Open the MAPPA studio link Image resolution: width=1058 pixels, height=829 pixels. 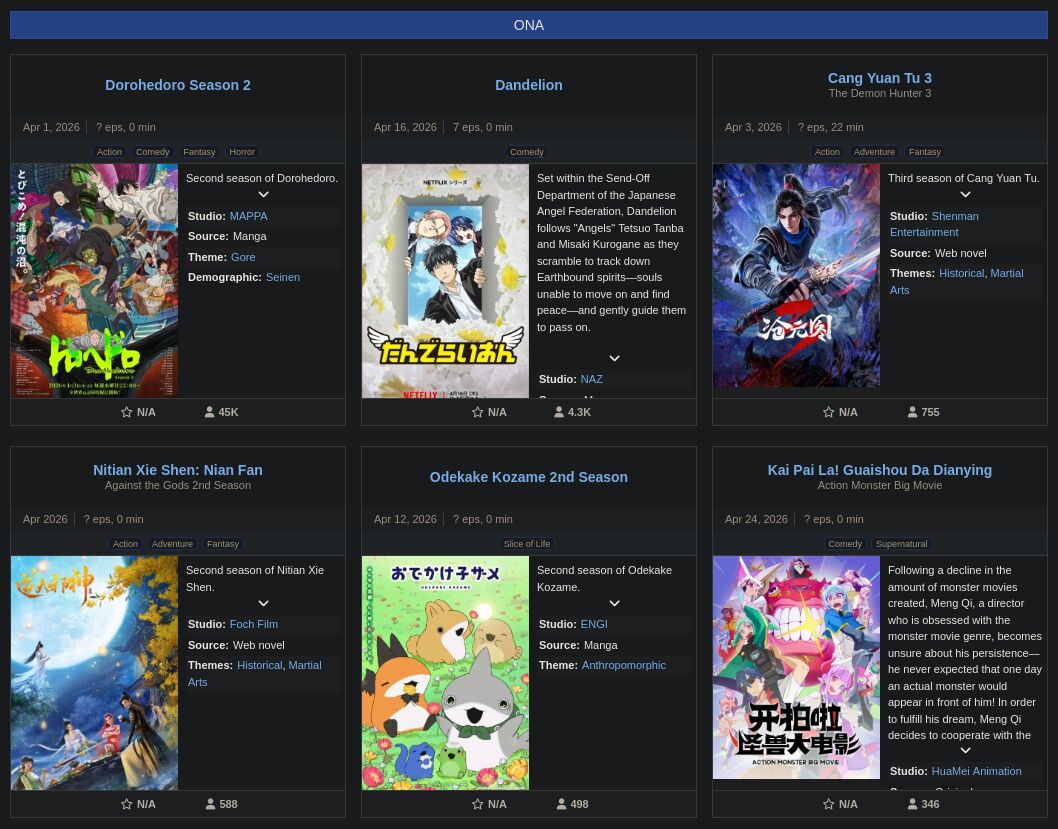coord(248,216)
